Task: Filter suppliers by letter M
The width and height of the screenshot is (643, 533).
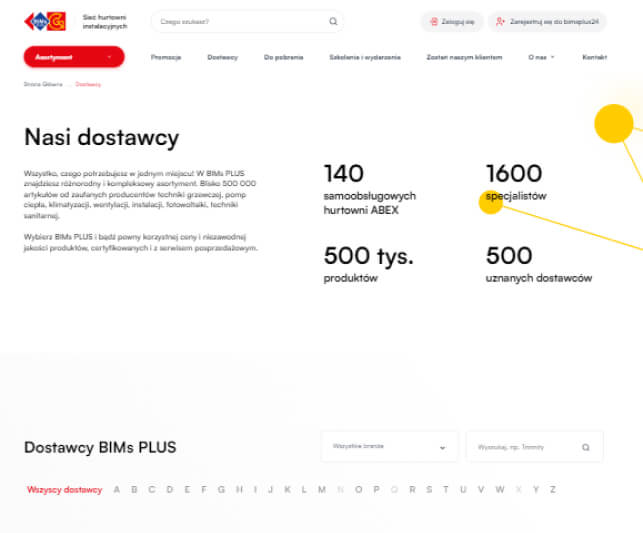Action: [x=322, y=490]
